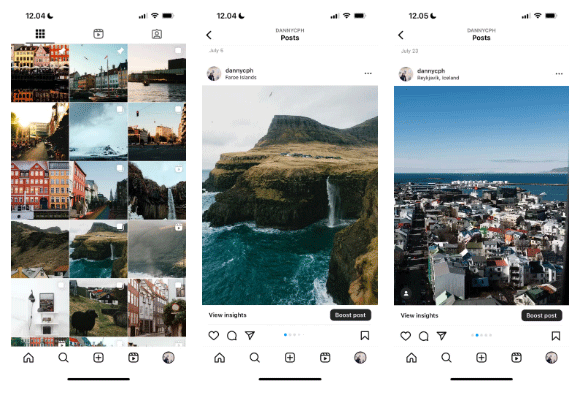Open the black sheep photo thumbnail
The image size is (576, 394).
98,307
